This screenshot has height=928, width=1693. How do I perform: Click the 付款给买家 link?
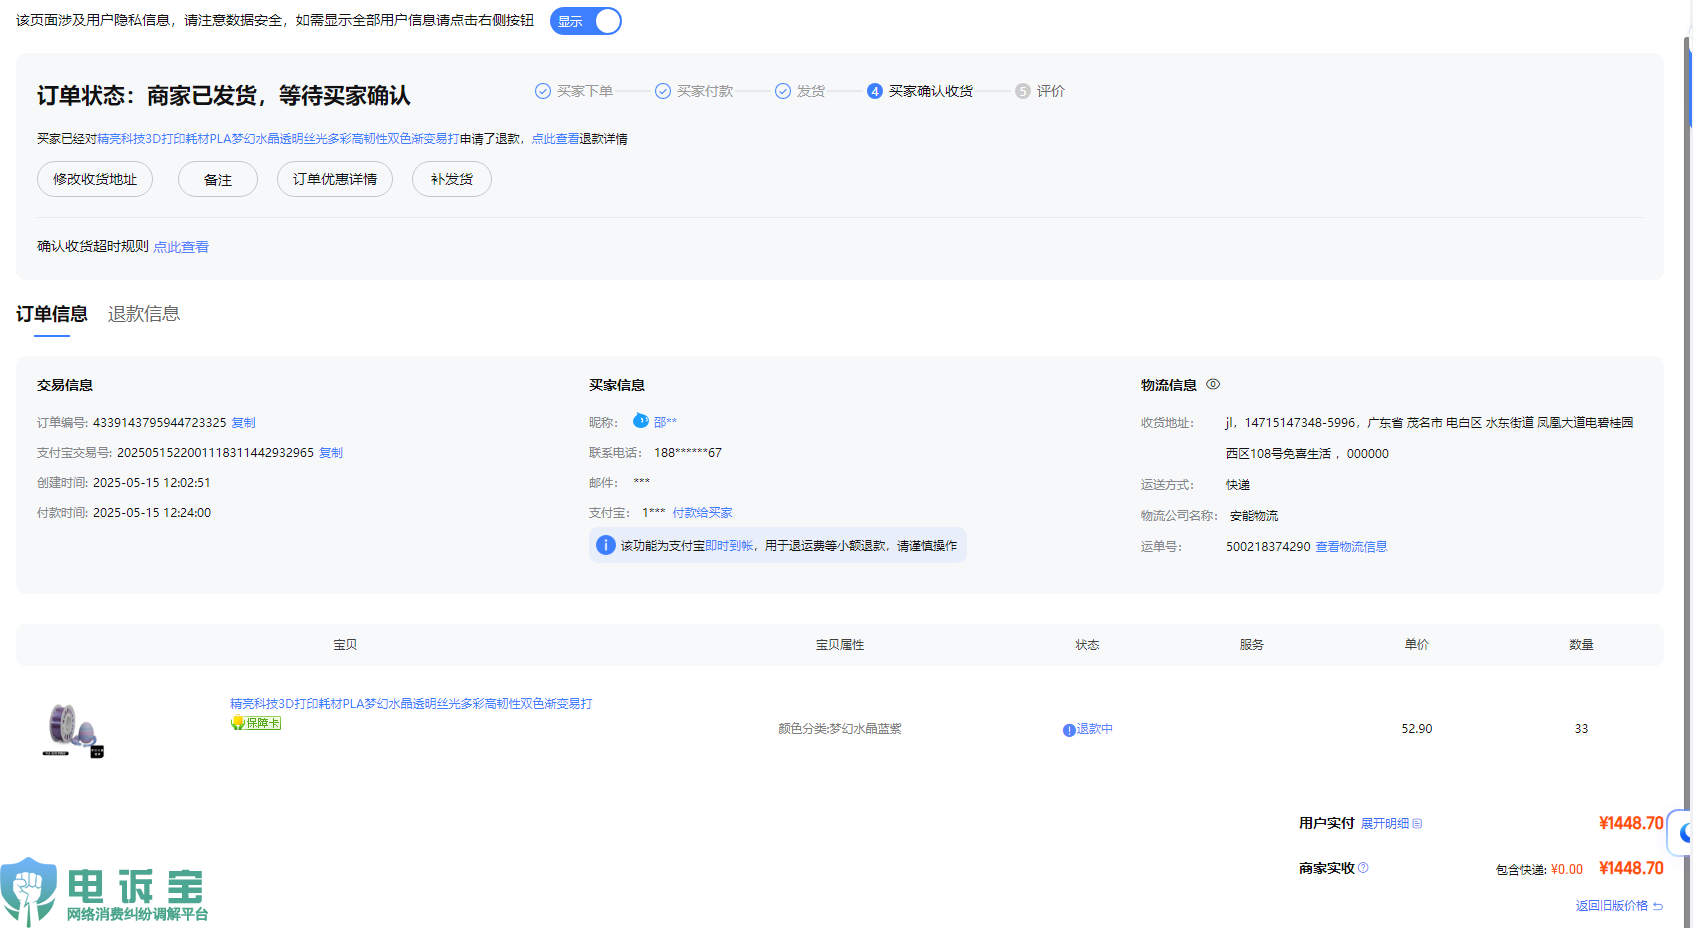702,513
